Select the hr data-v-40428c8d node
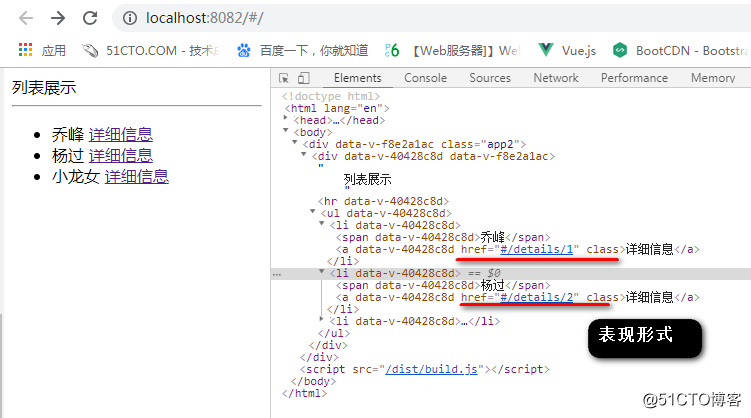Viewport: 751px width, 418px height. 383,202
